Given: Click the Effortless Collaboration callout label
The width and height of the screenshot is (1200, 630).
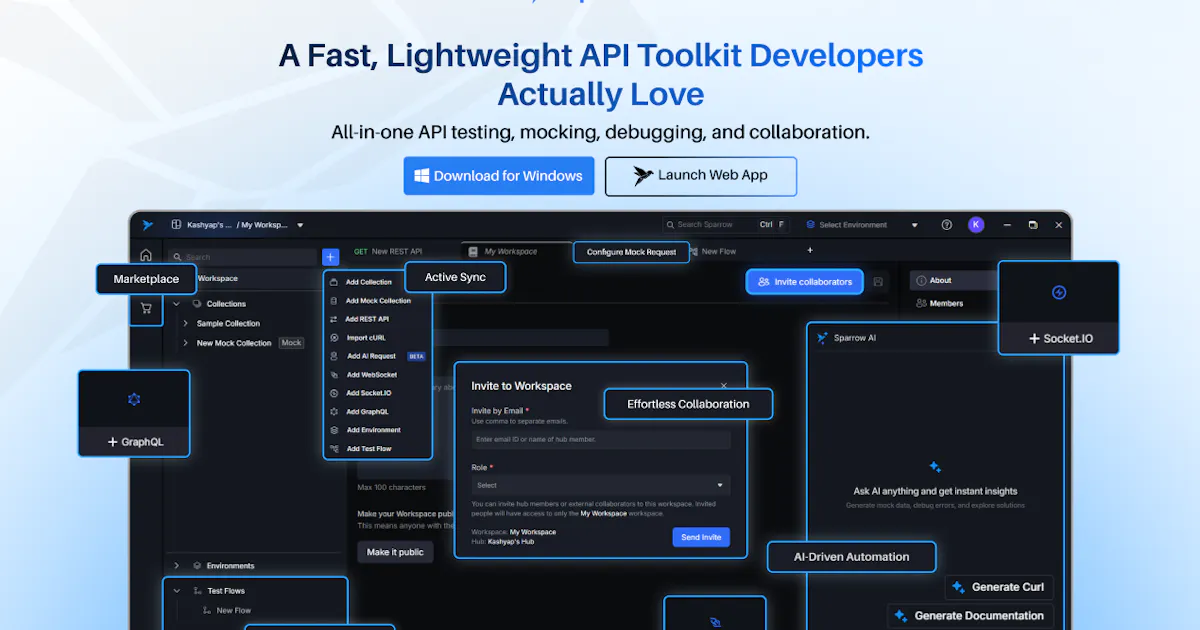Looking at the screenshot, I should (688, 404).
